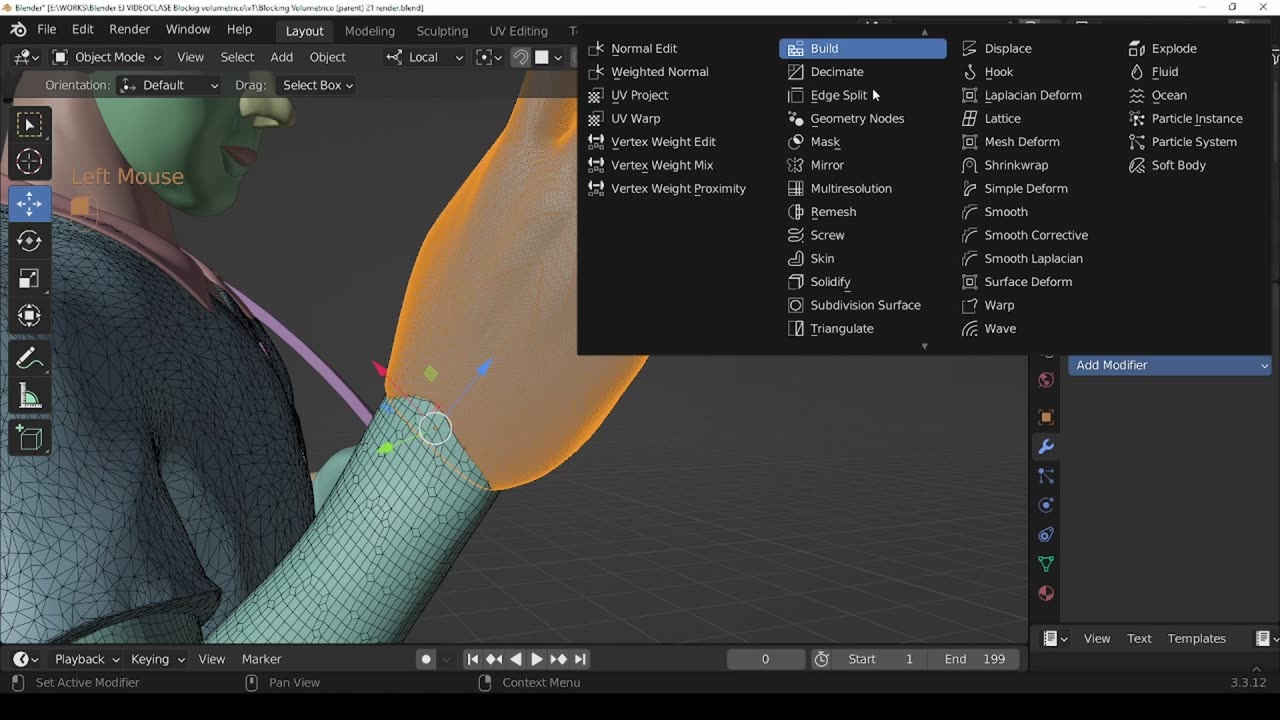Open the auto keyframing options dropdown arrow
Image resolution: width=1280 pixels, height=720 pixels.
pos(447,659)
